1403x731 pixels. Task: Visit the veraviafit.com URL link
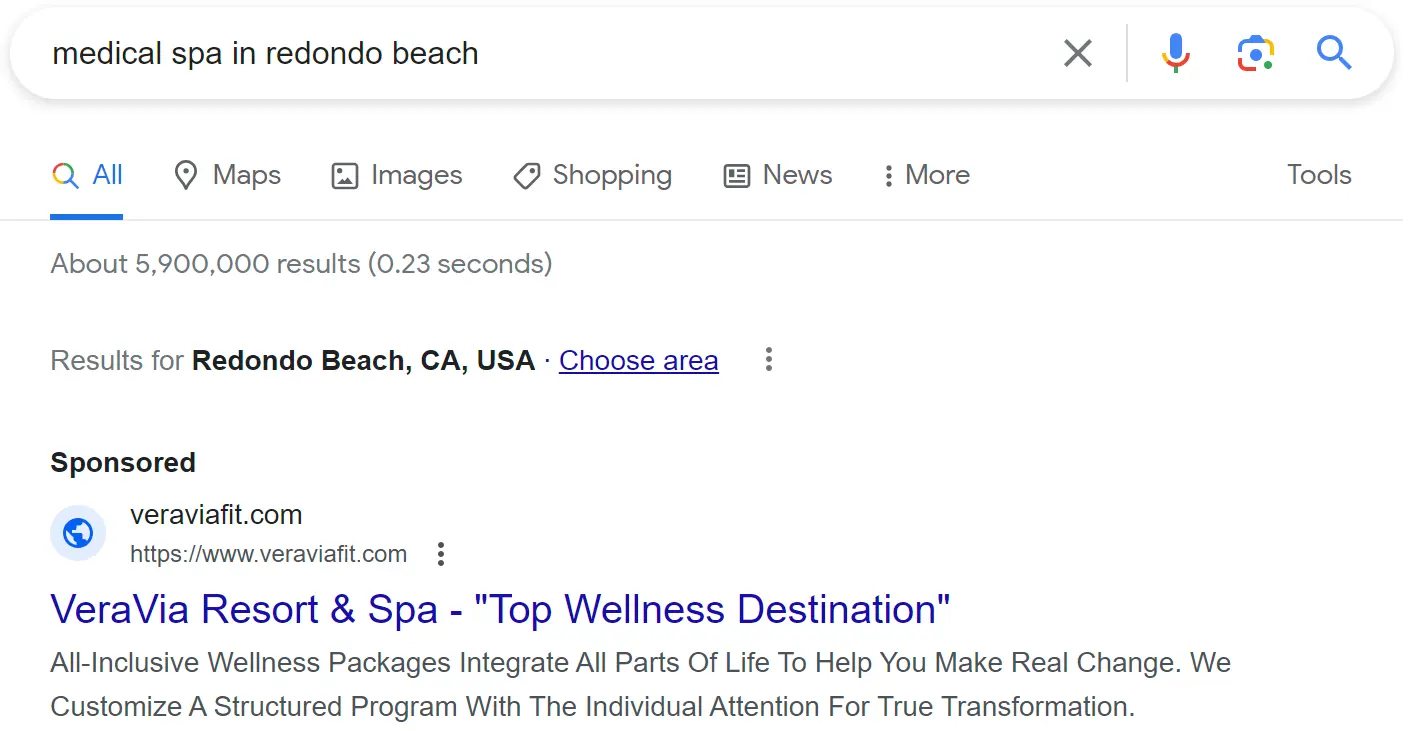pos(268,553)
